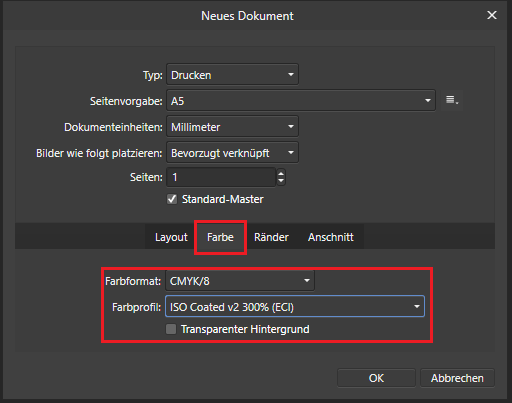512x403 pixels.
Task: Select the Farbe tab
Action: pyautogui.click(x=220, y=237)
